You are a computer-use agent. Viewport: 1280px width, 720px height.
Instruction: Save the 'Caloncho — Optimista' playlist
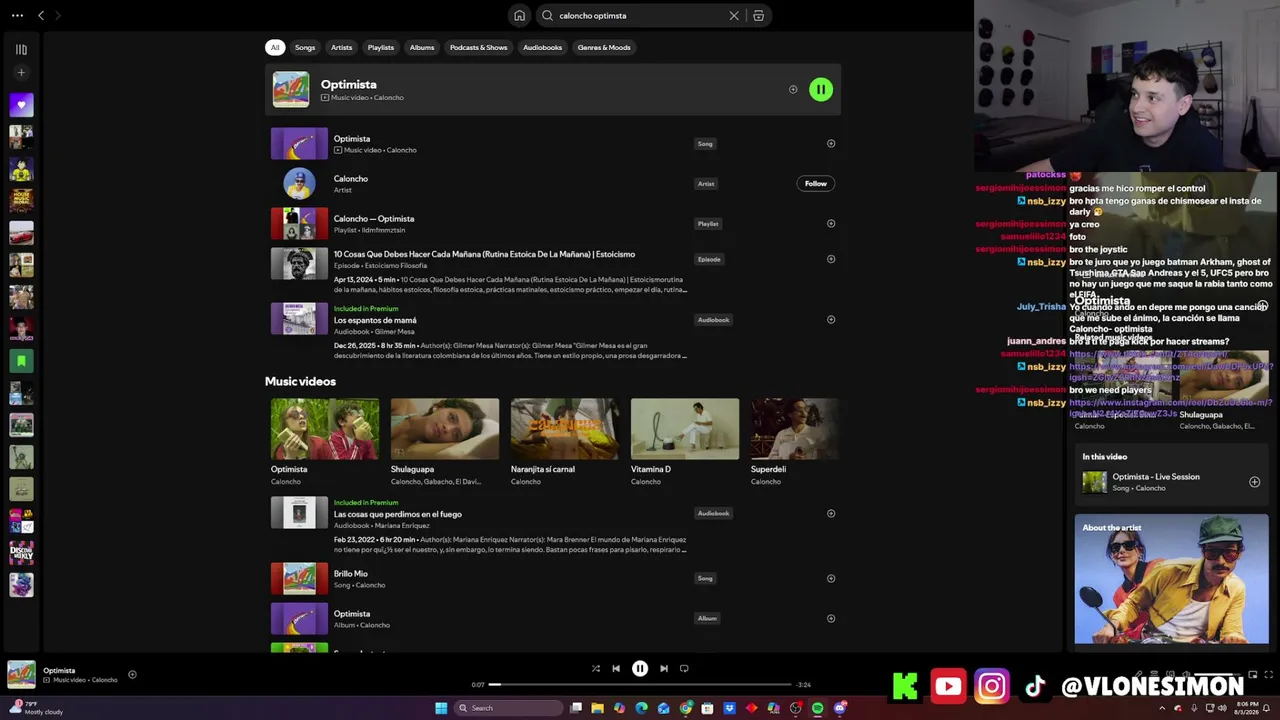(x=831, y=224)
